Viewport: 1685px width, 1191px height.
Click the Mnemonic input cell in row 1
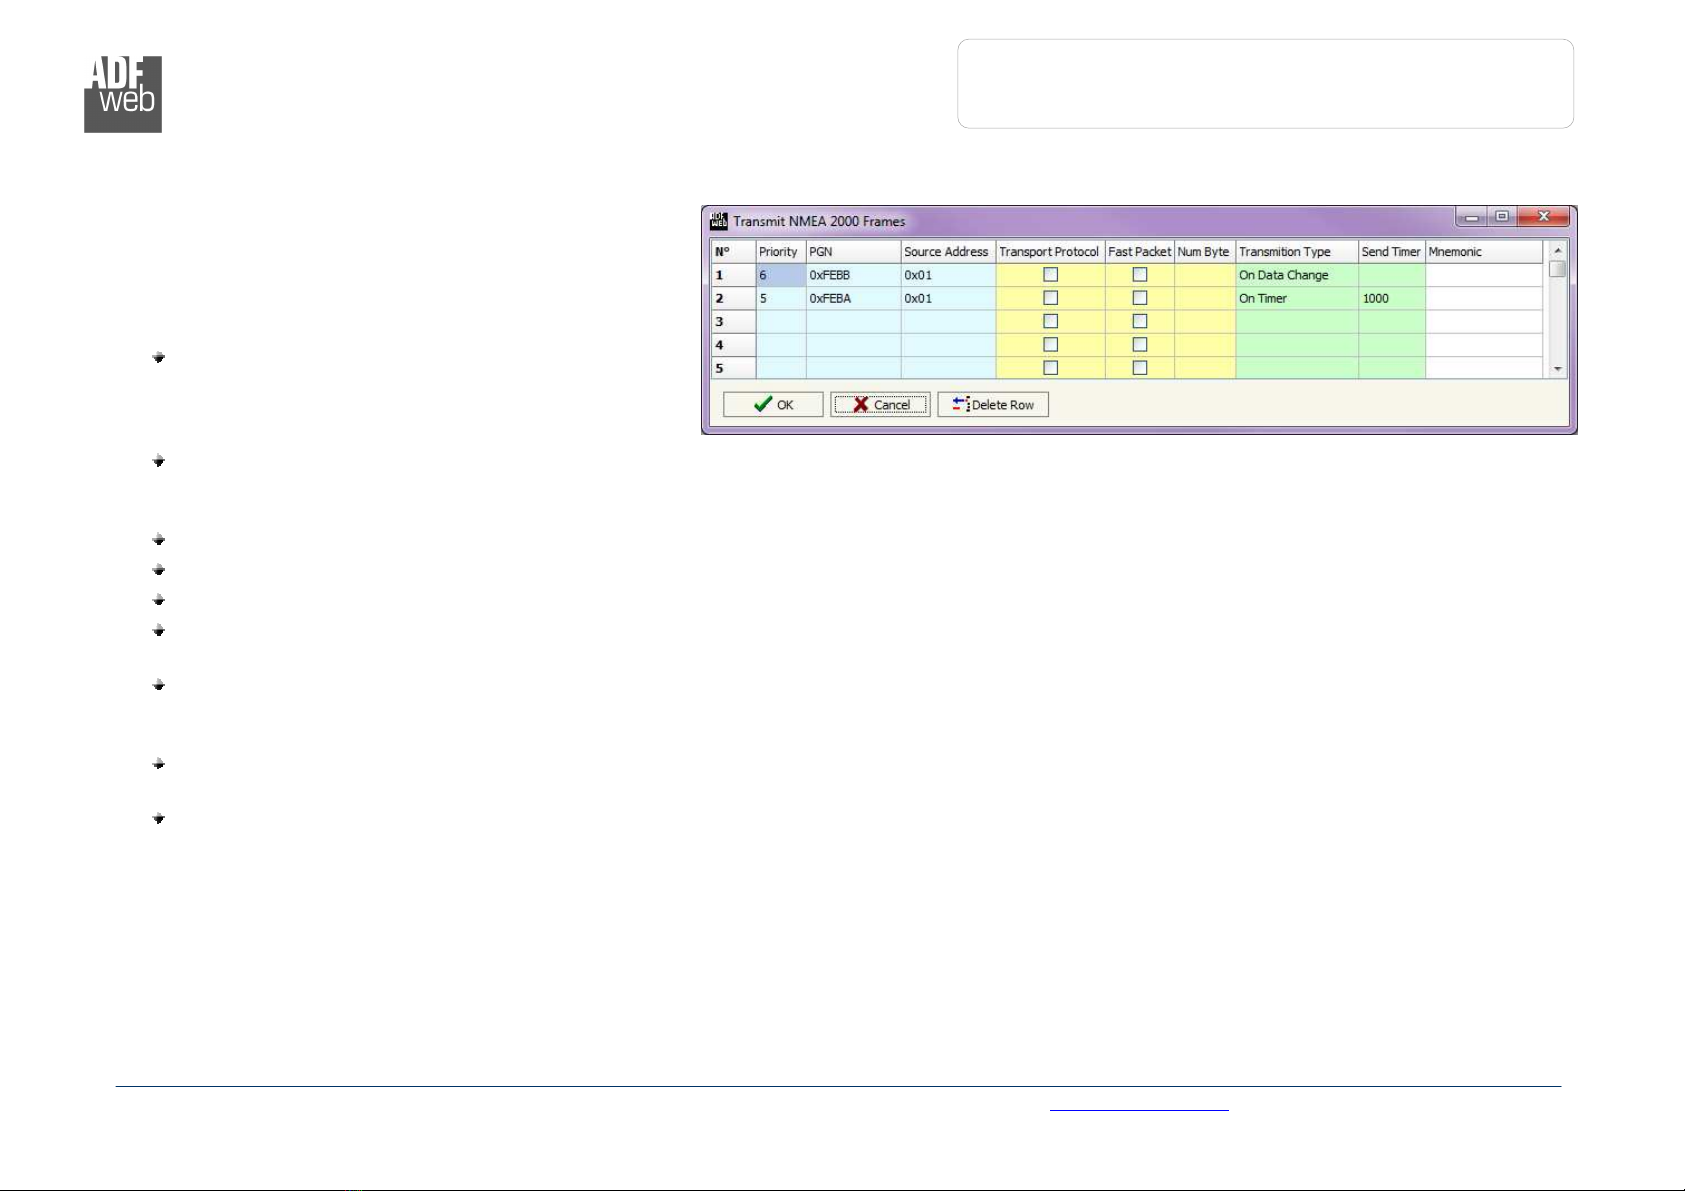click(1484, 275)
